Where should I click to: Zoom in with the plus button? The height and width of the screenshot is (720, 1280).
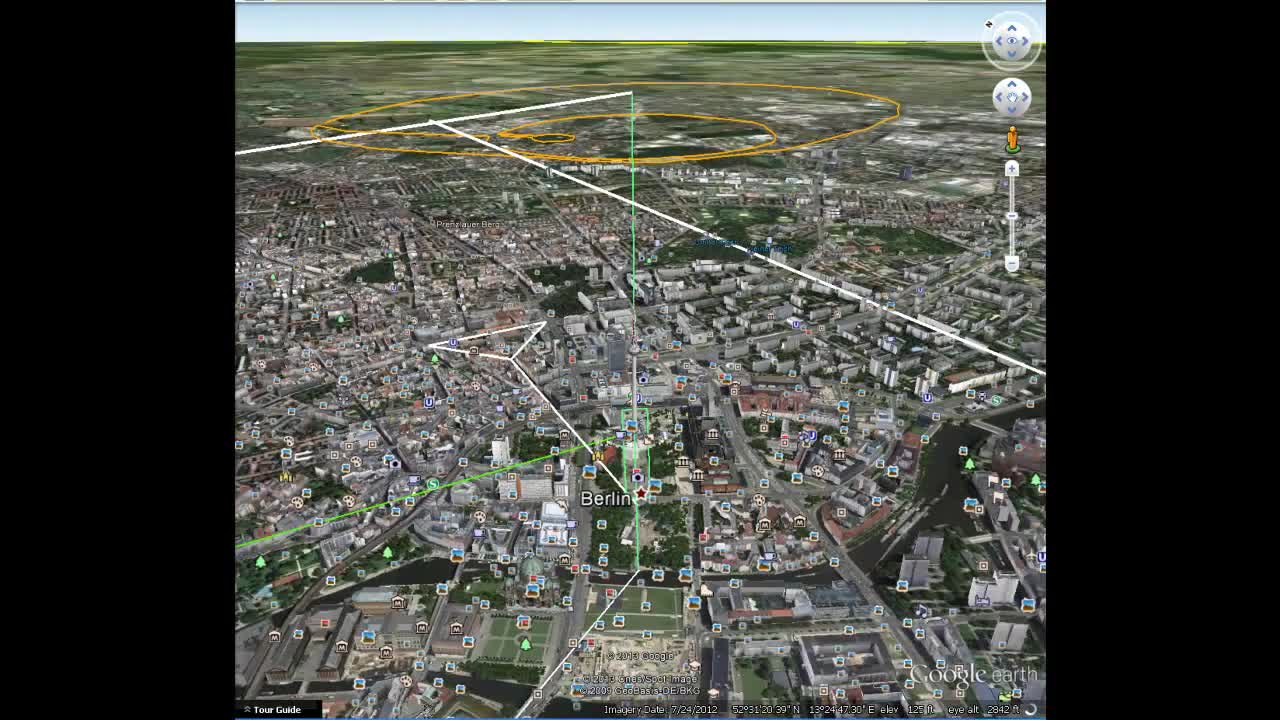1012,169
